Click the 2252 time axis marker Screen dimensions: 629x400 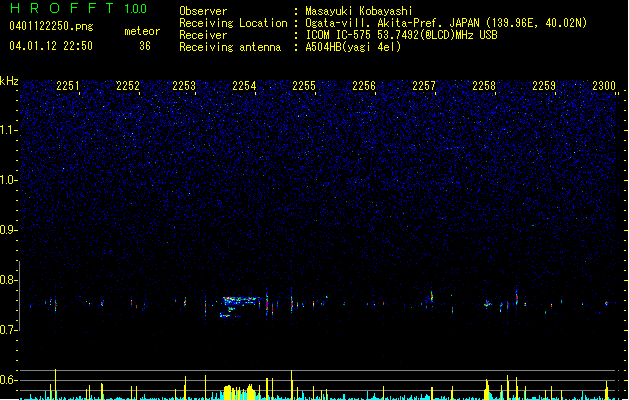click(x=128, y=86)
